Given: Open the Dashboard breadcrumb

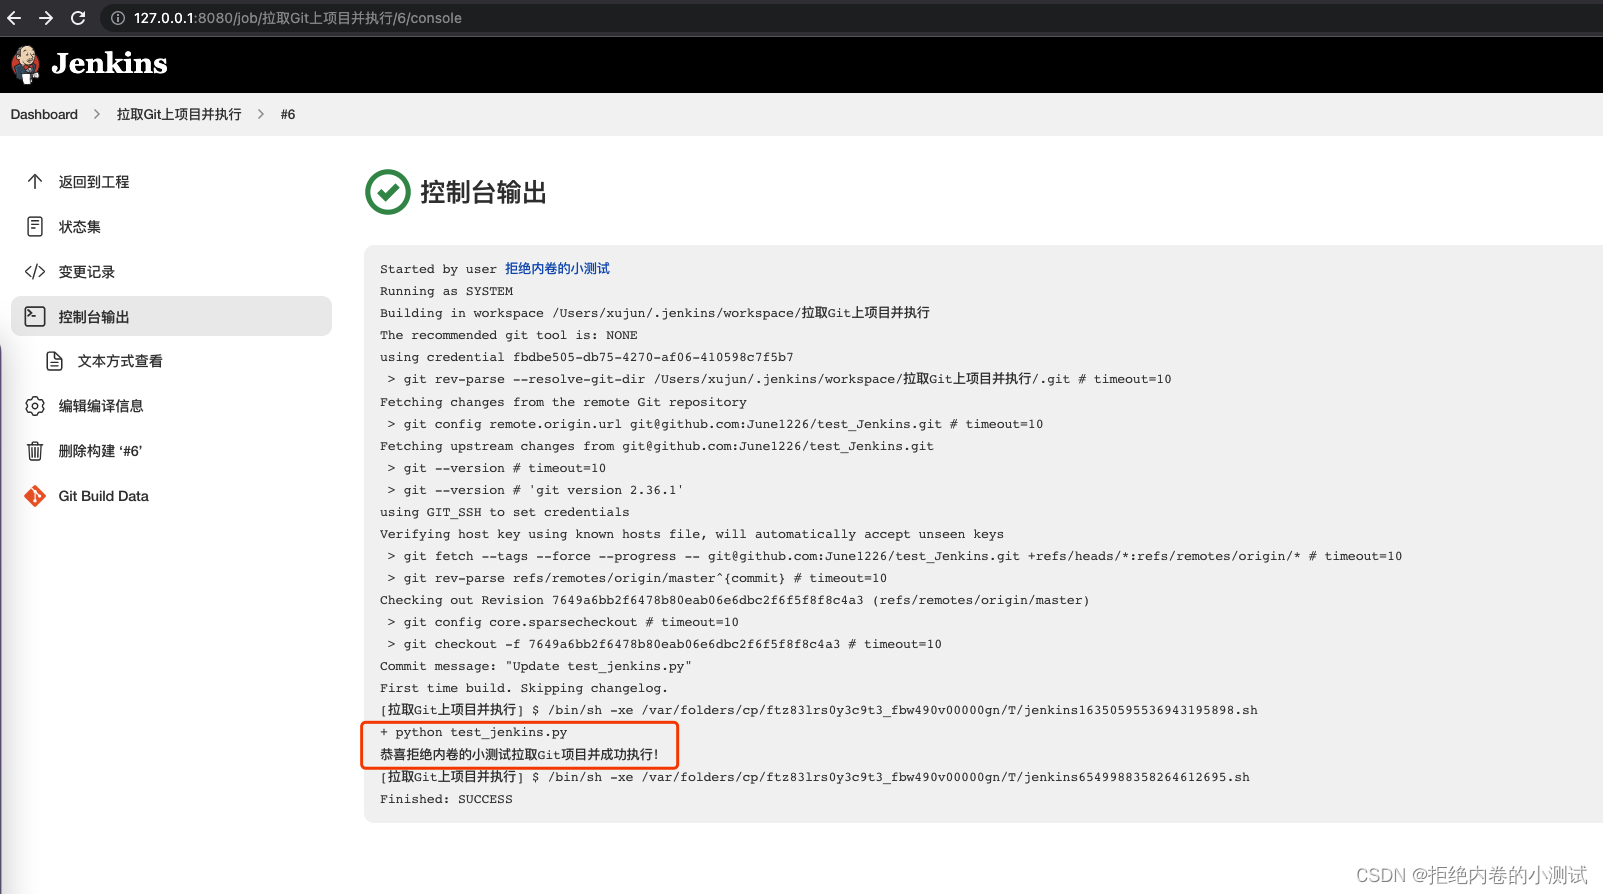Looking at the screenshot, I should point(44,114).
